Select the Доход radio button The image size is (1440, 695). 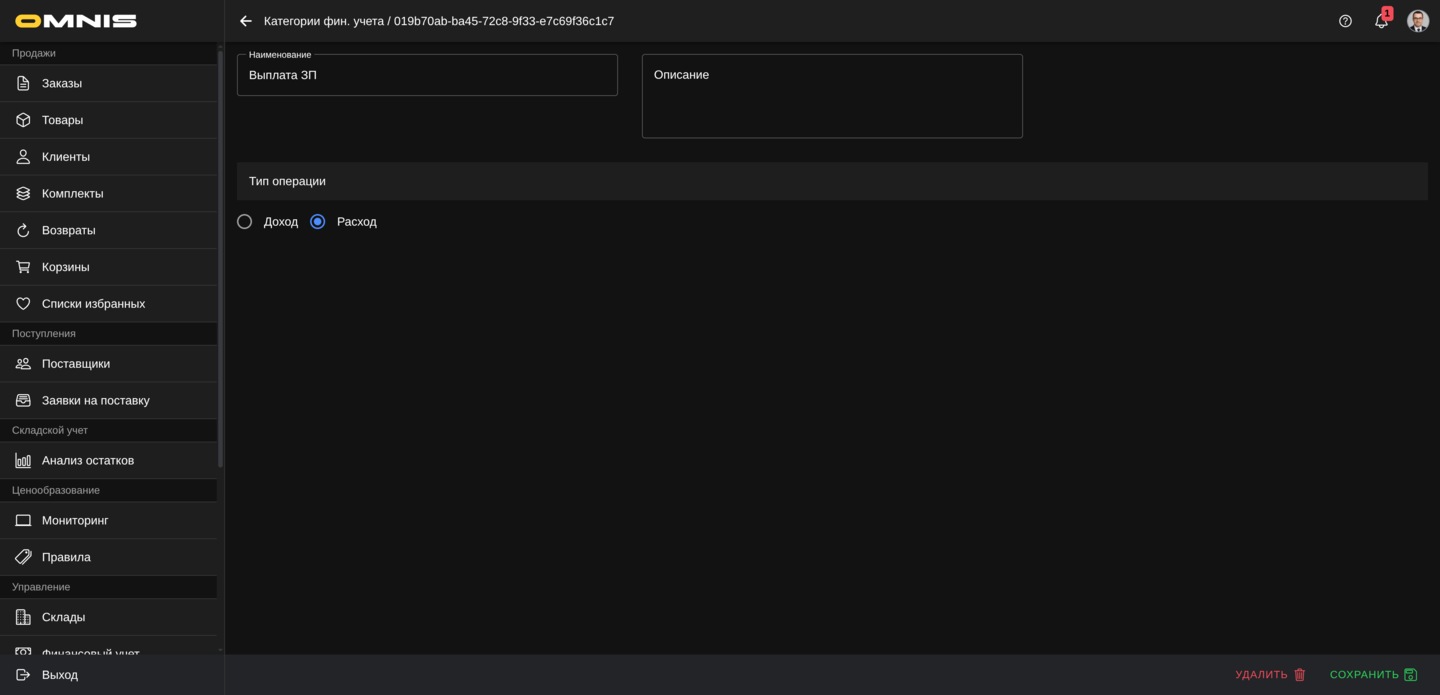click(x=245, y=222)
